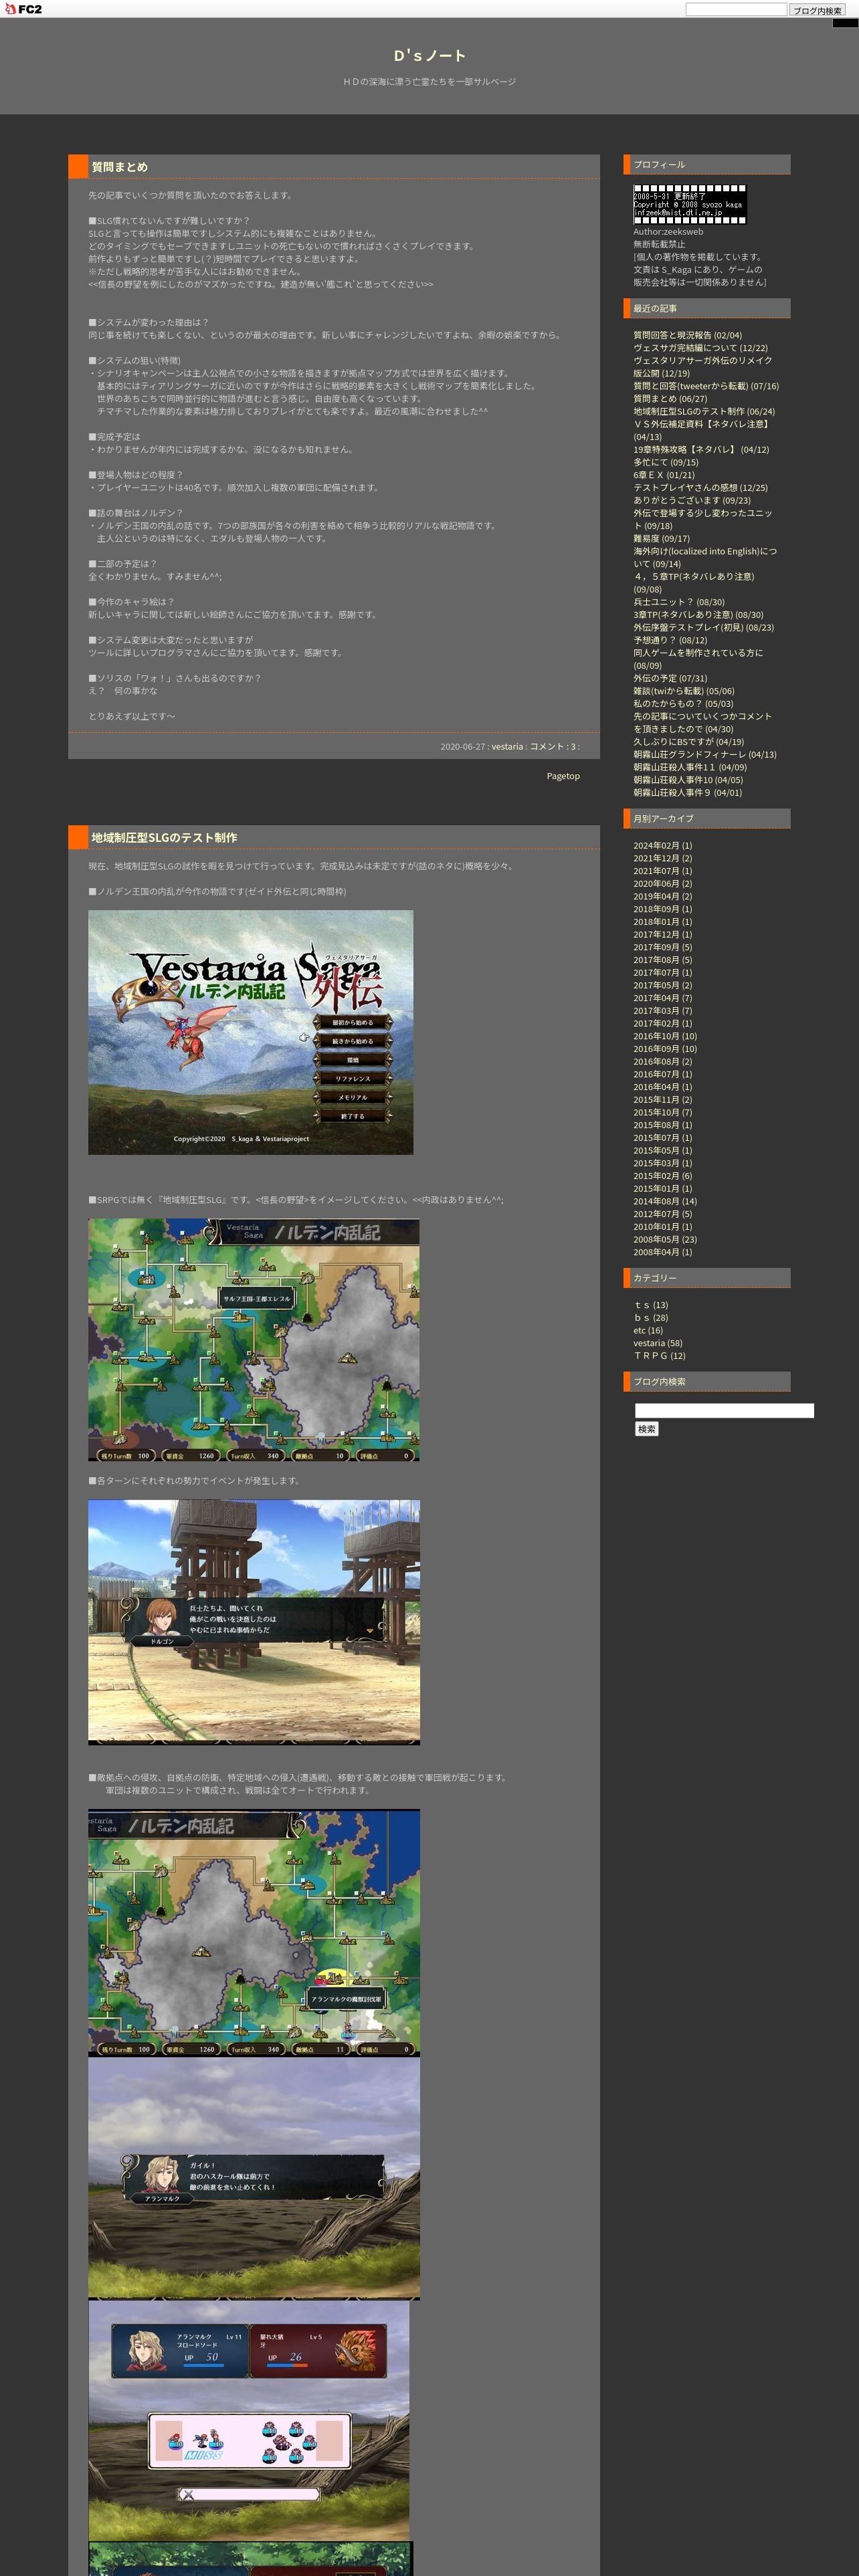Open the vestaria category link under 質問まとめ post
The image size is (859, 2576).
tap(507, 747)
